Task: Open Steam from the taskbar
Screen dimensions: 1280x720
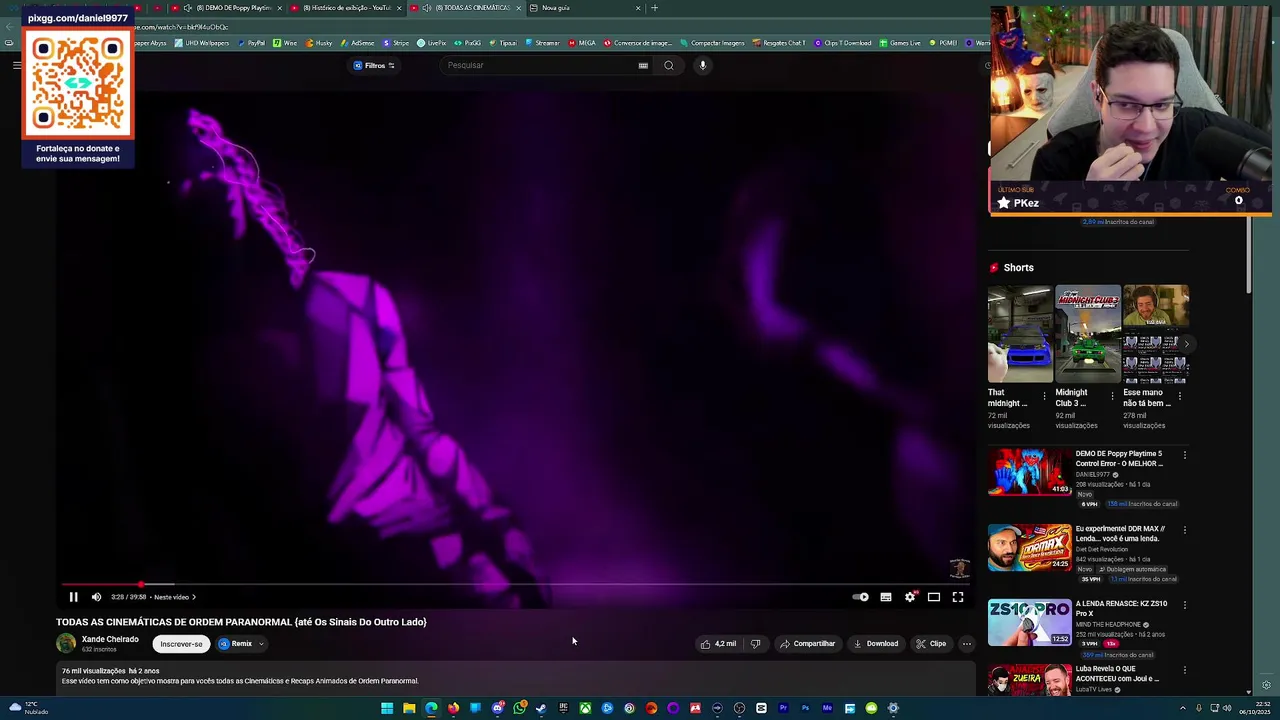Action: [541, 708]
